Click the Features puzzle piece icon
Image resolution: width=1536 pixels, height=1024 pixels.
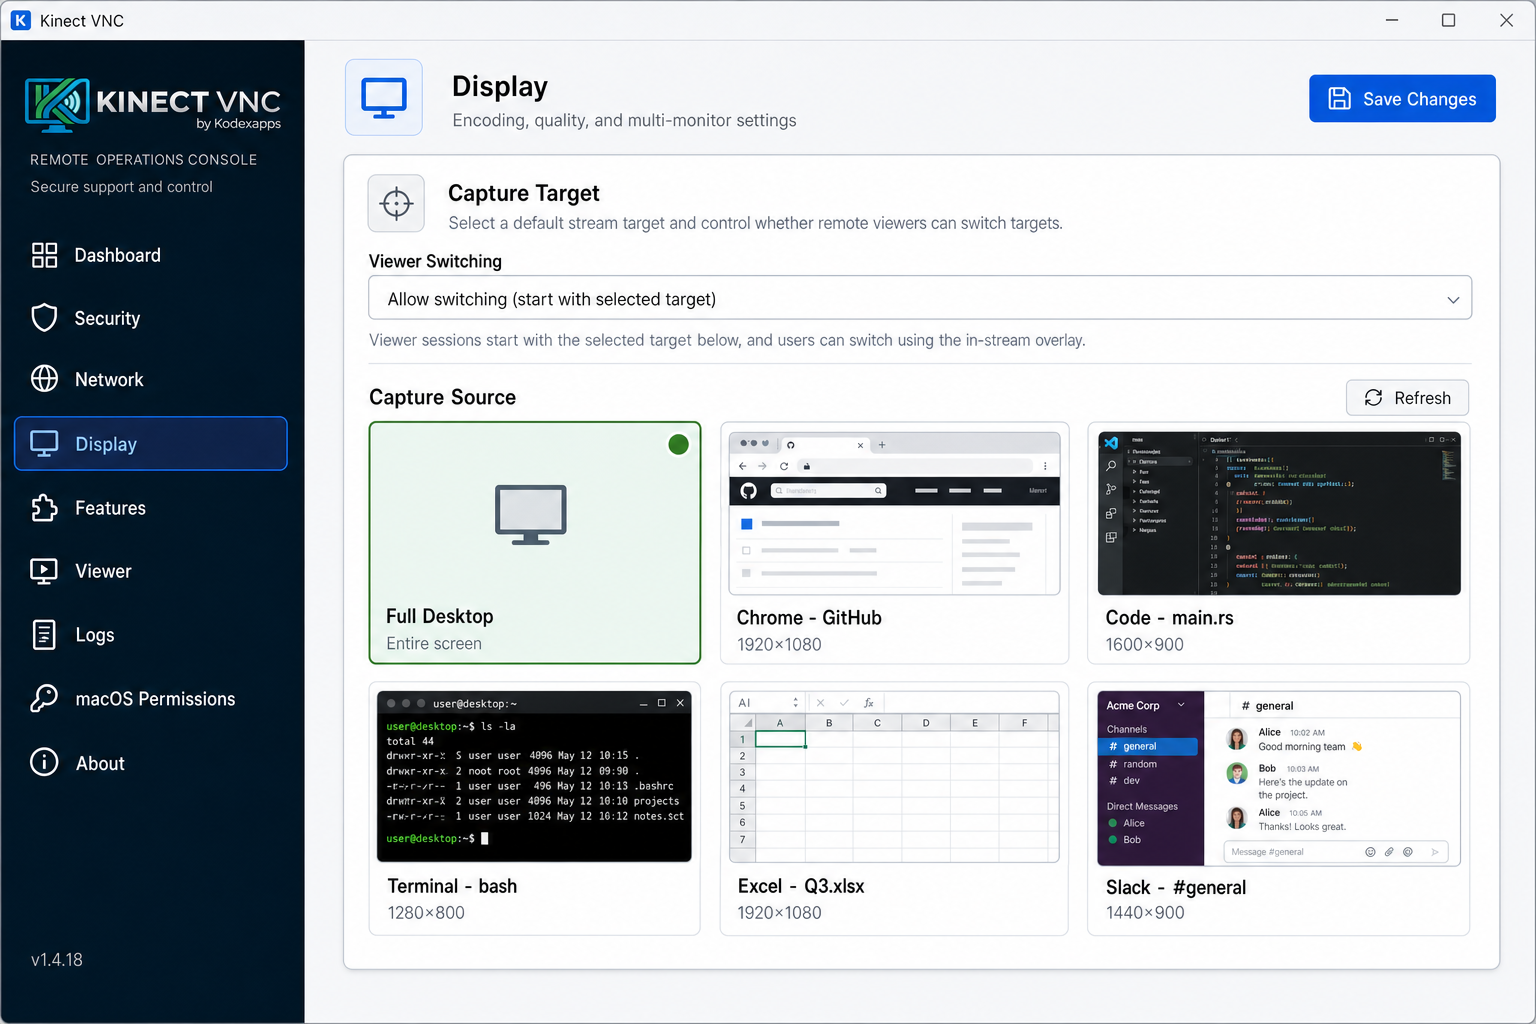pos(44,508)
